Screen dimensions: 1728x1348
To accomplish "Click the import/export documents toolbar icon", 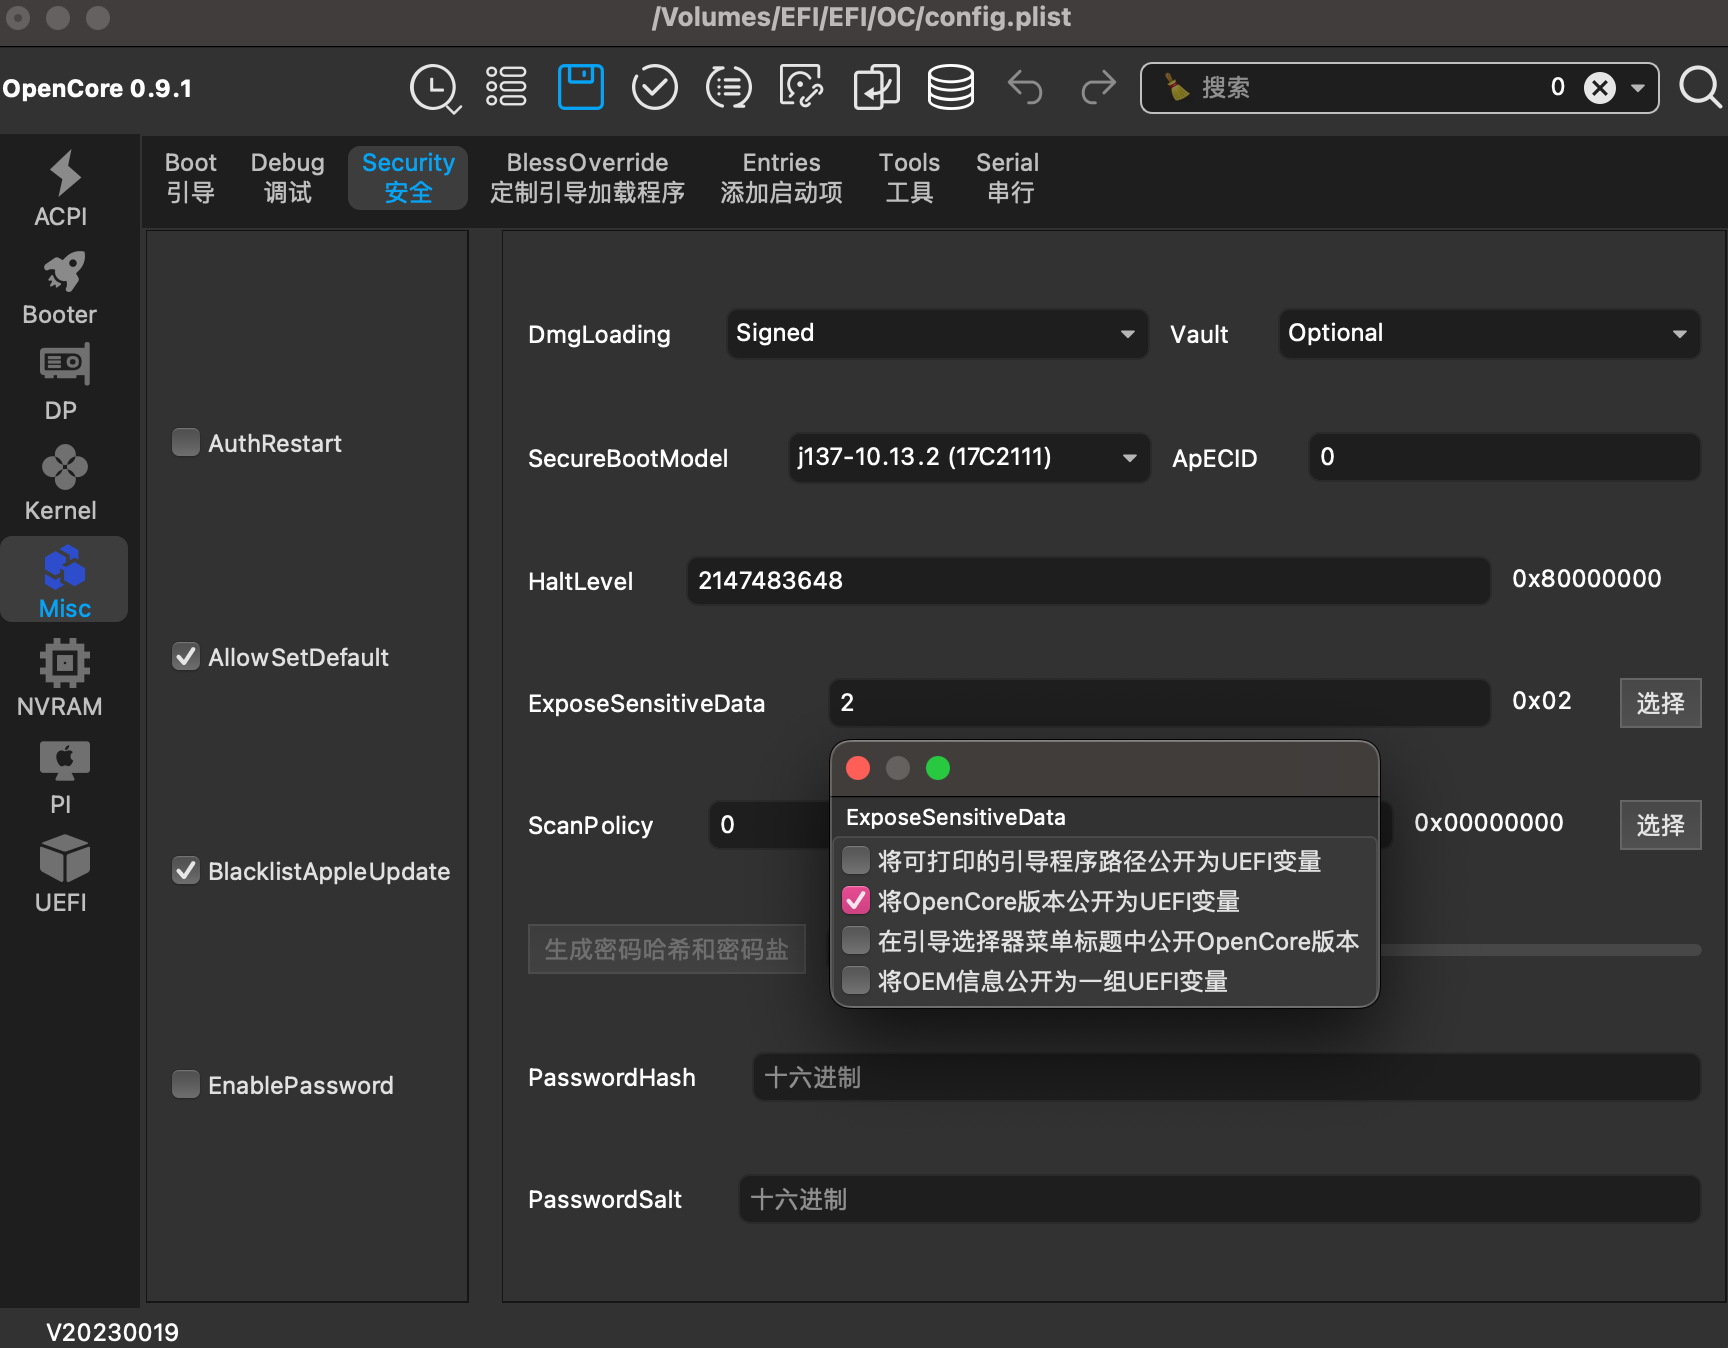I will tap(876, 87).
